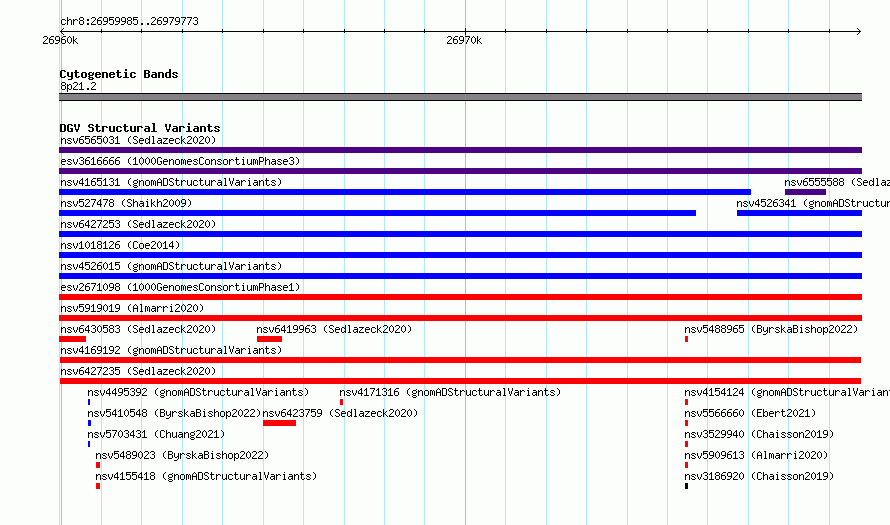The width and height of the screenshot is (890, 525).
Task: Select the esv3616666 1000GenomesConsortiumPhase3 label
Action: point(180,161)
